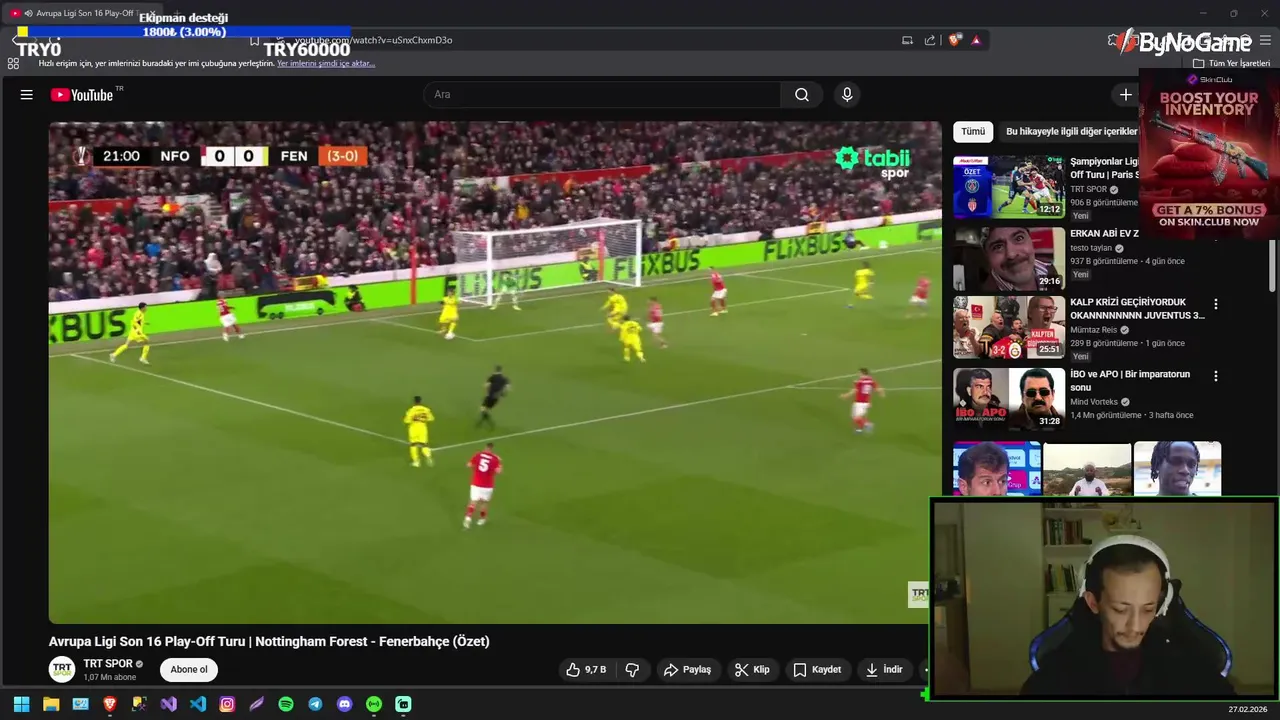Image resolution: width=1280 pixels, height=720 pixels.
Task: Like the video with 9,7 B likes
Action: pos(586,670)
